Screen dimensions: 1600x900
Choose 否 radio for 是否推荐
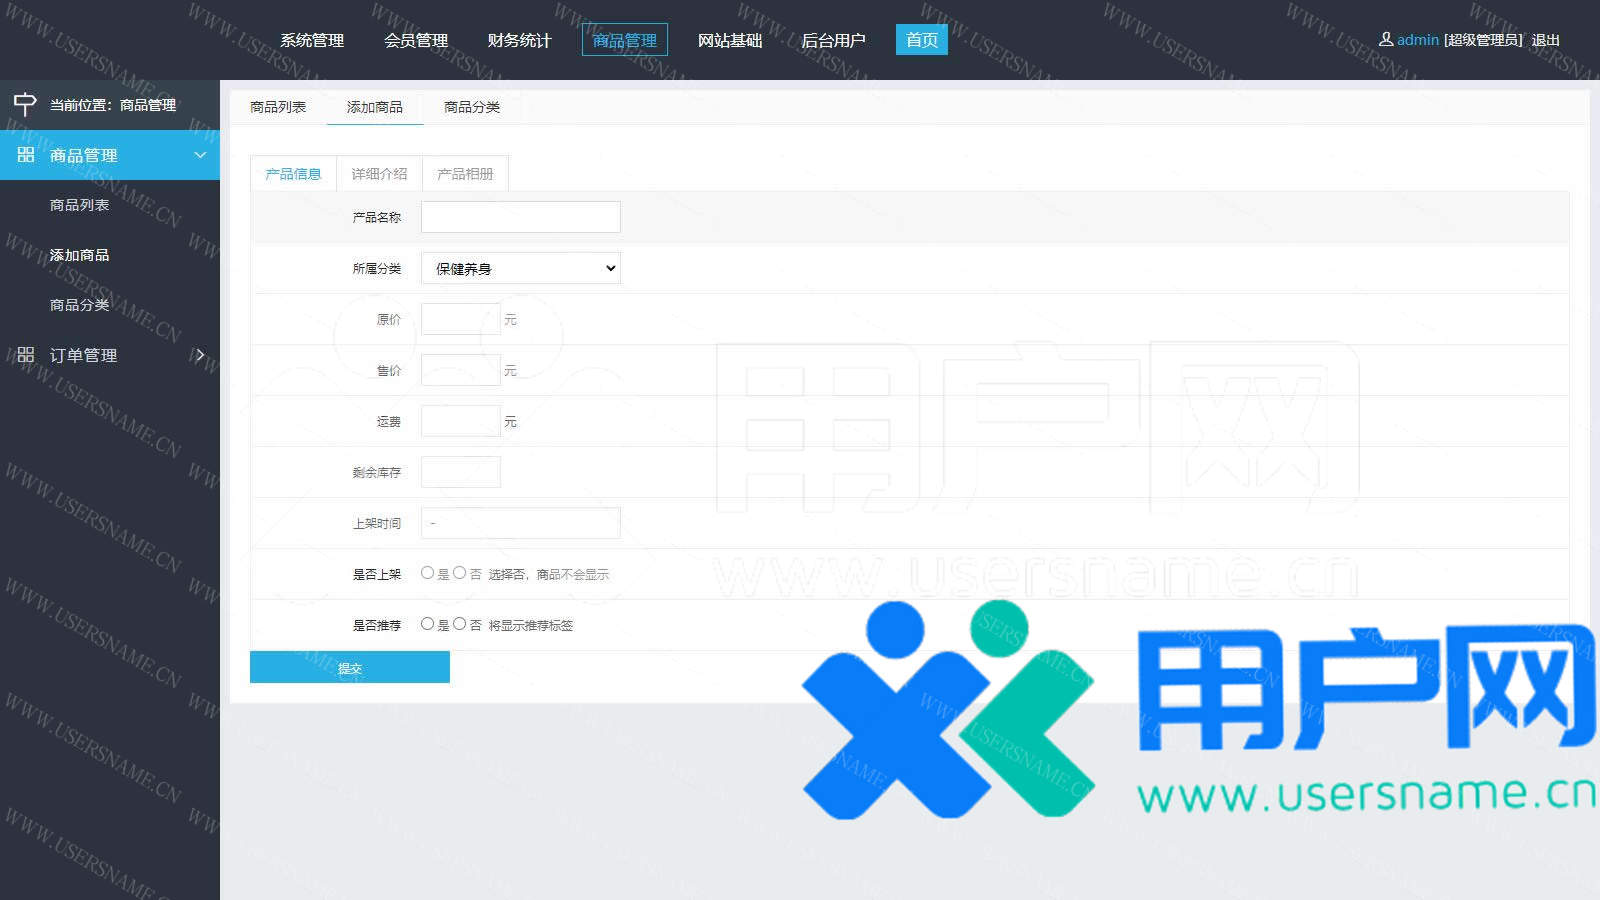click(x=460, y=624)
